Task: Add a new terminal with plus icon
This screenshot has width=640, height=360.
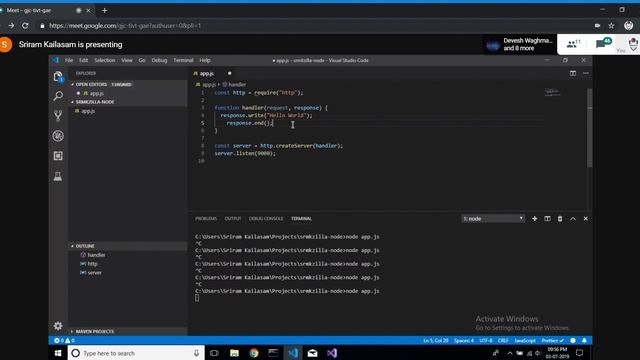Action: click(x=534, y=219)
